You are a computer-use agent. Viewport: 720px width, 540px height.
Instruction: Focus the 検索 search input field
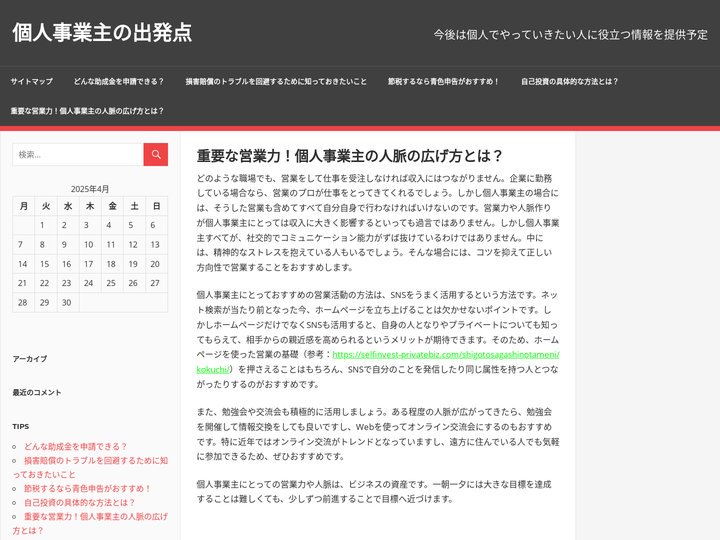pyautogui.click(x=78, y=154)
